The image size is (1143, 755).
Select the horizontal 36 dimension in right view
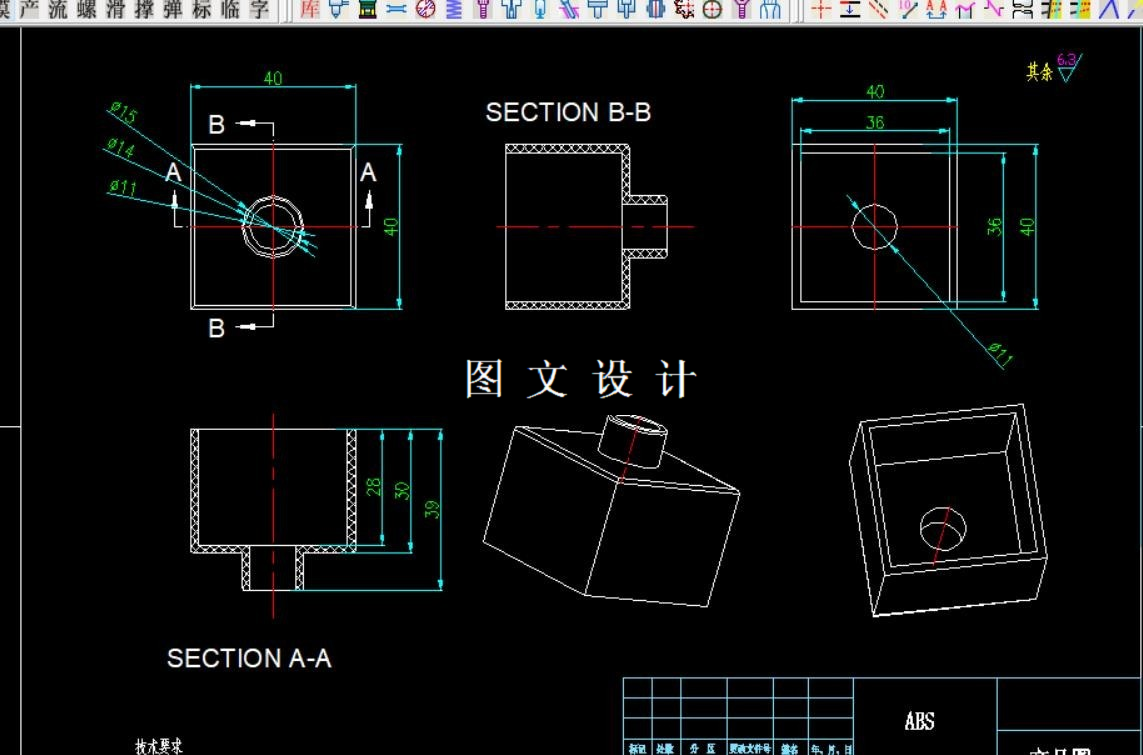tap(875, 122)
